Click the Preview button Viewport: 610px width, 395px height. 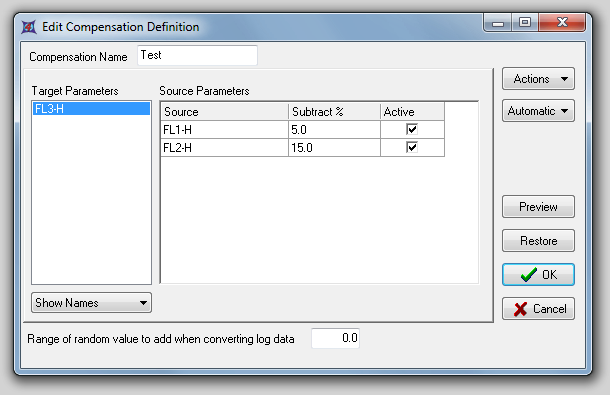click(x=538, y=207)
